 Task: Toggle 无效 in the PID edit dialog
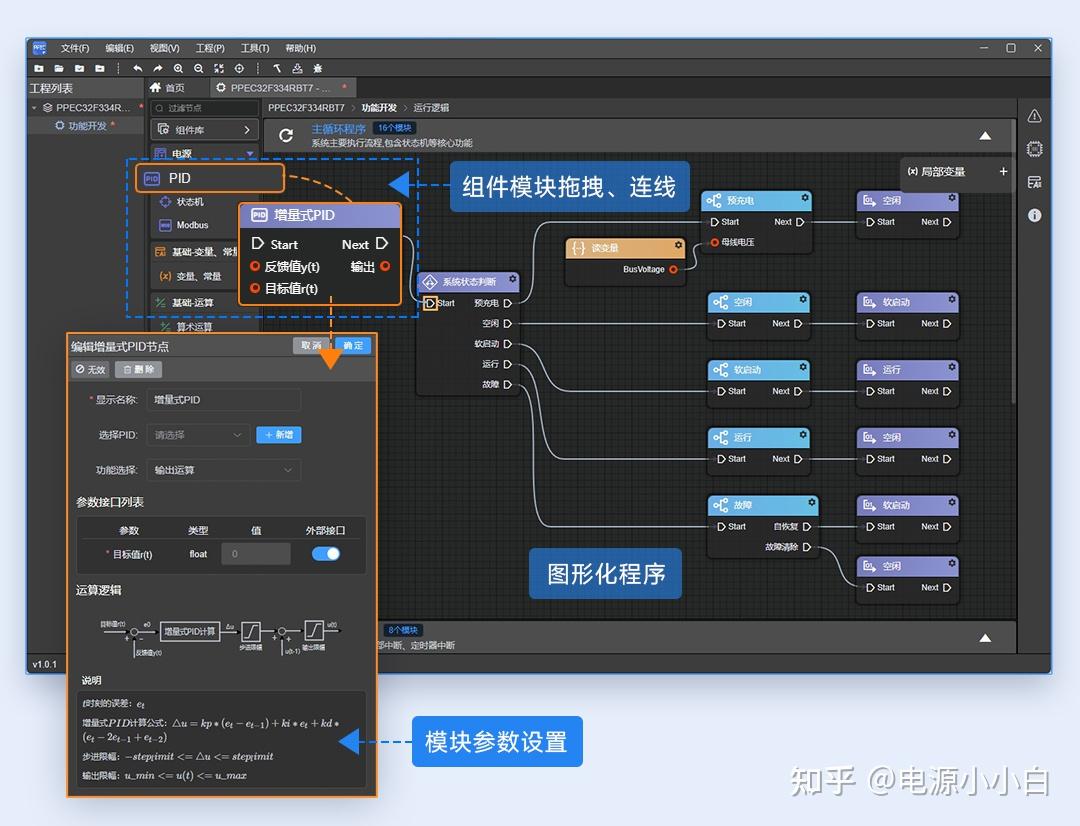(90, 369)
